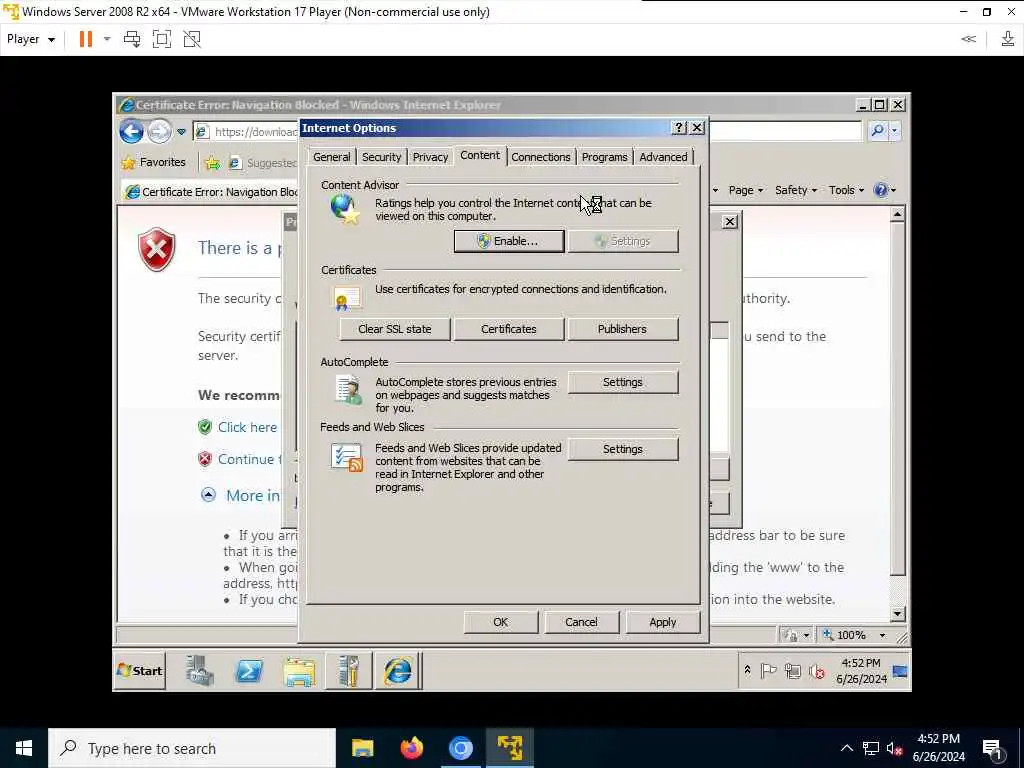The height and width of the screenshot is (768, 1024).
Task: Open Windows Explorer from guest taskbar
Action: [299, 671]
